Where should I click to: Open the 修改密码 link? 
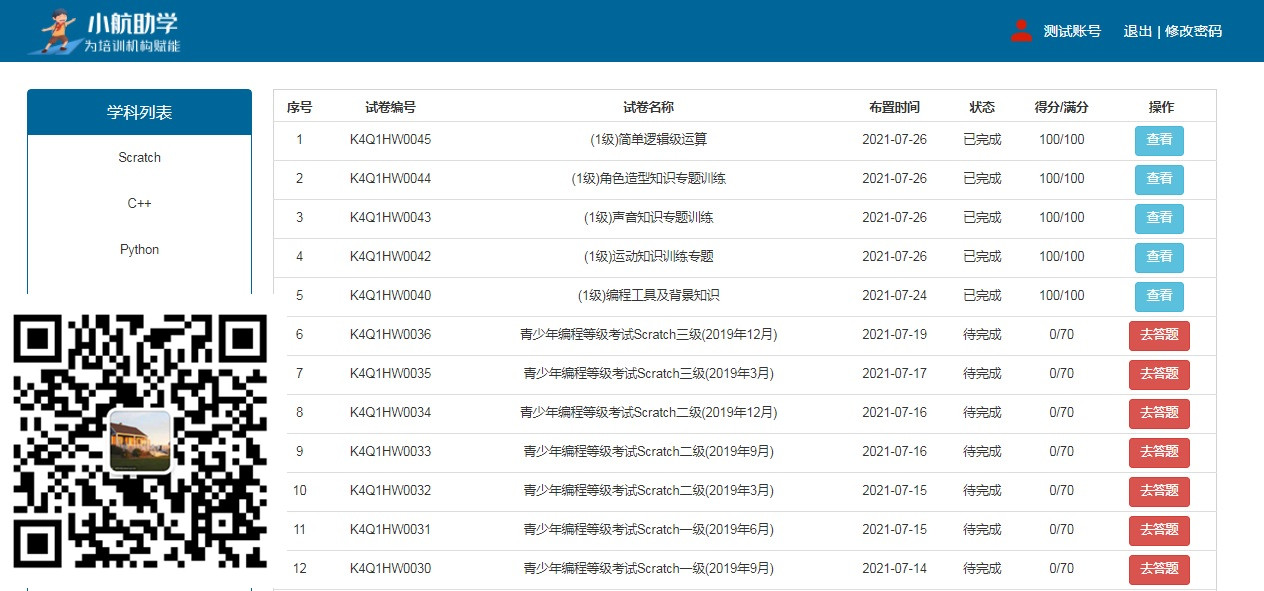tap(1193, 31)
